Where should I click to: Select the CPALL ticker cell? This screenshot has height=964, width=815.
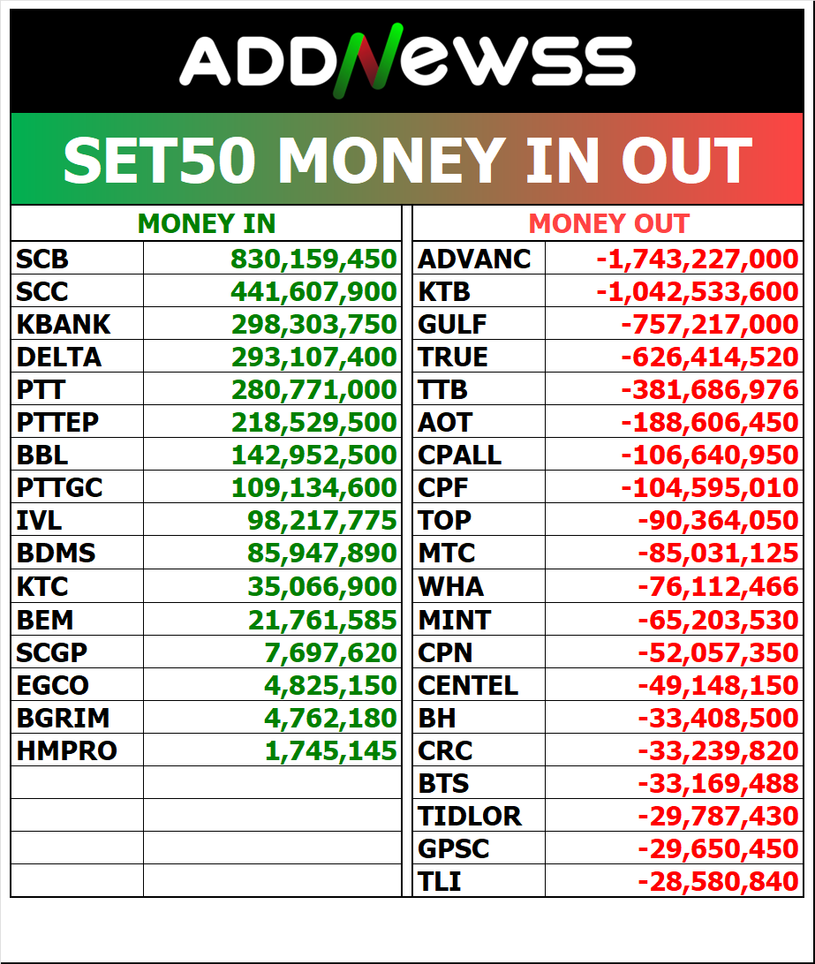[460, 455]
